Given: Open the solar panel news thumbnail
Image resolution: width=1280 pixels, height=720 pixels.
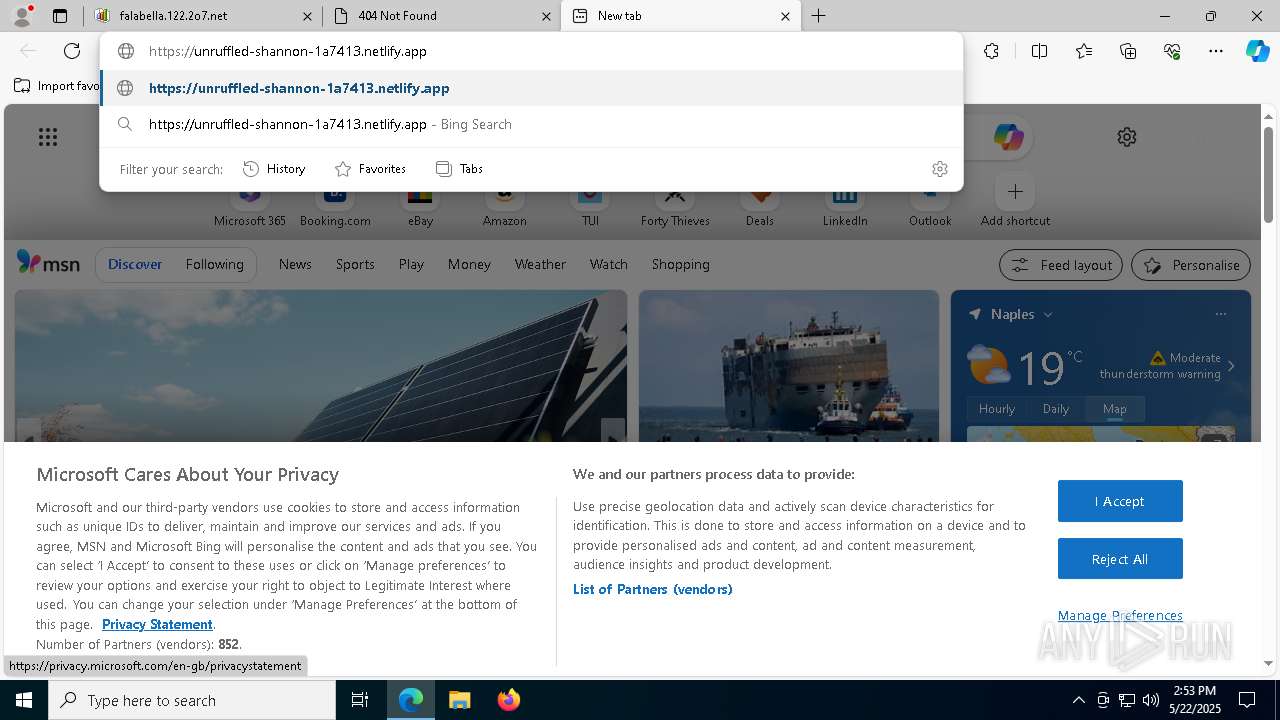Looking at the screenshot, I should pyautogui.click(x=321, y=366).
